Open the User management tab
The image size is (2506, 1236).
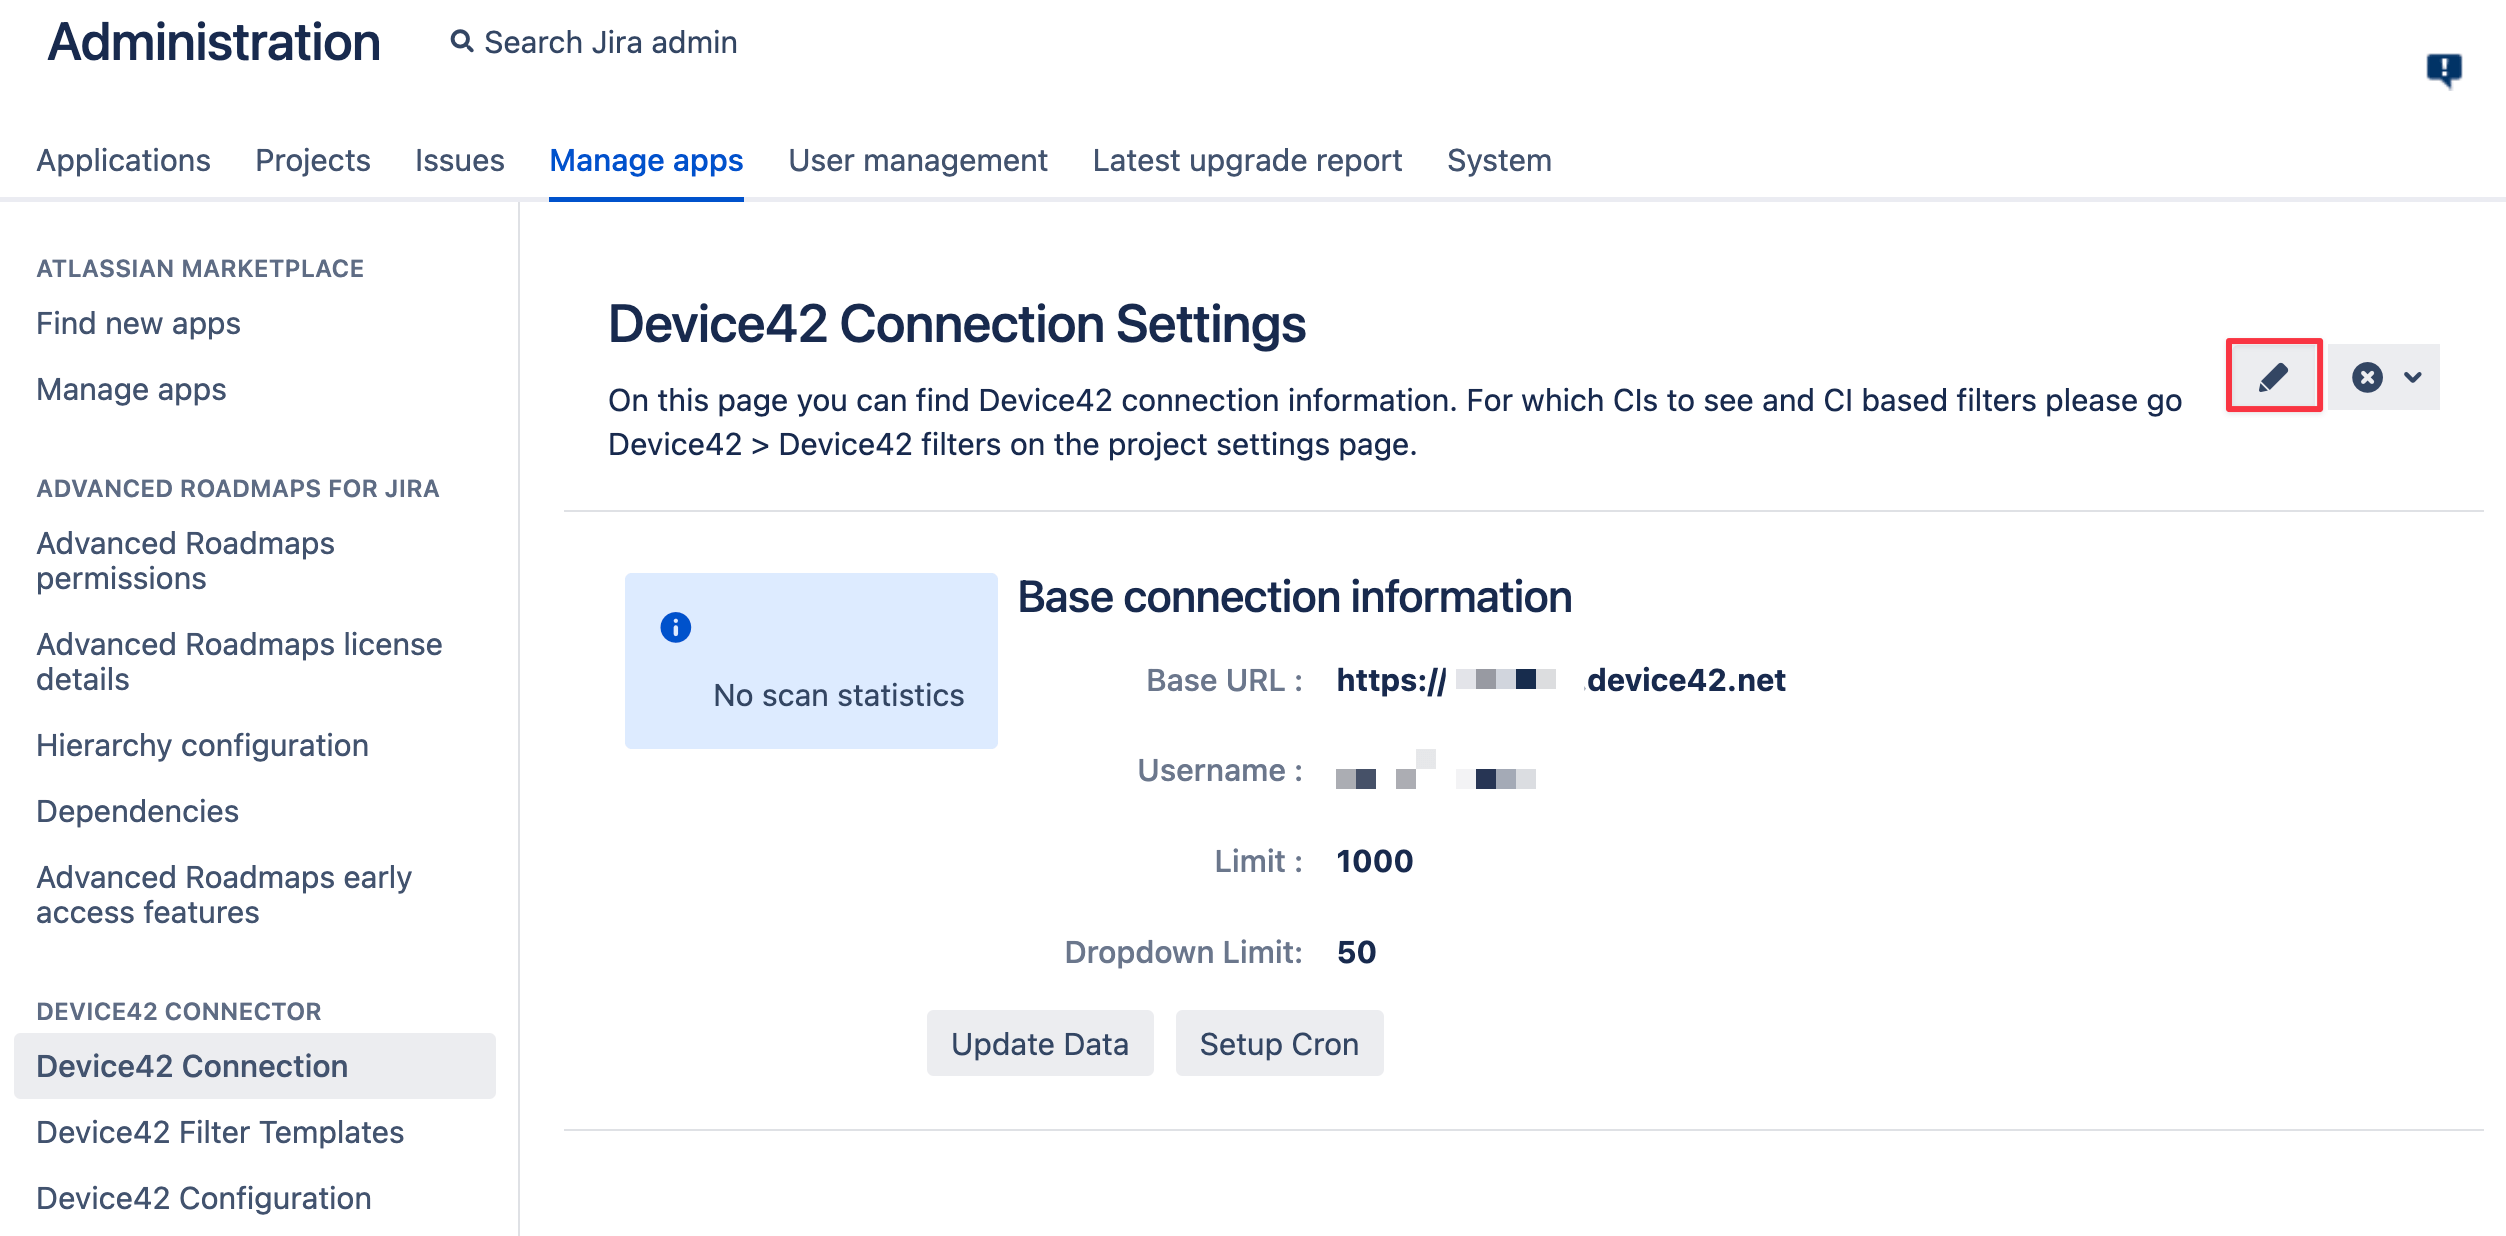[x=917, y=160]
